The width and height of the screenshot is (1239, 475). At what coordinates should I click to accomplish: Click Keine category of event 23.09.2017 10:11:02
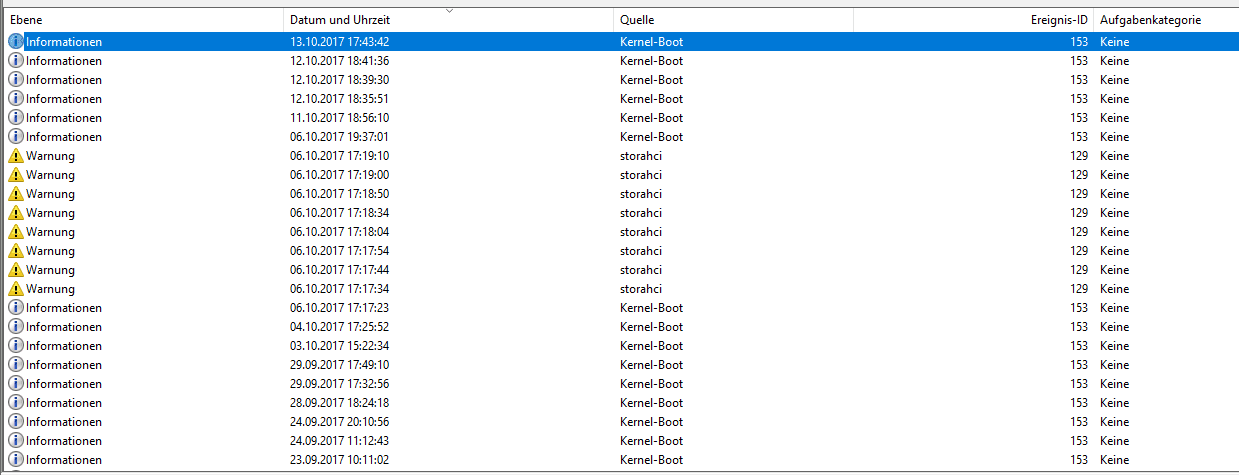[x=1114, y=460]
